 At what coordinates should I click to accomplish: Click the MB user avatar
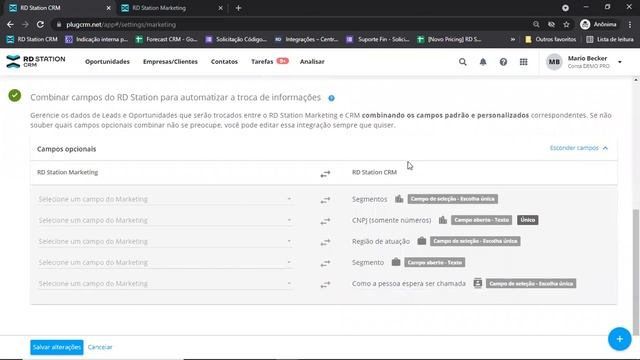(x=554, y=62)
